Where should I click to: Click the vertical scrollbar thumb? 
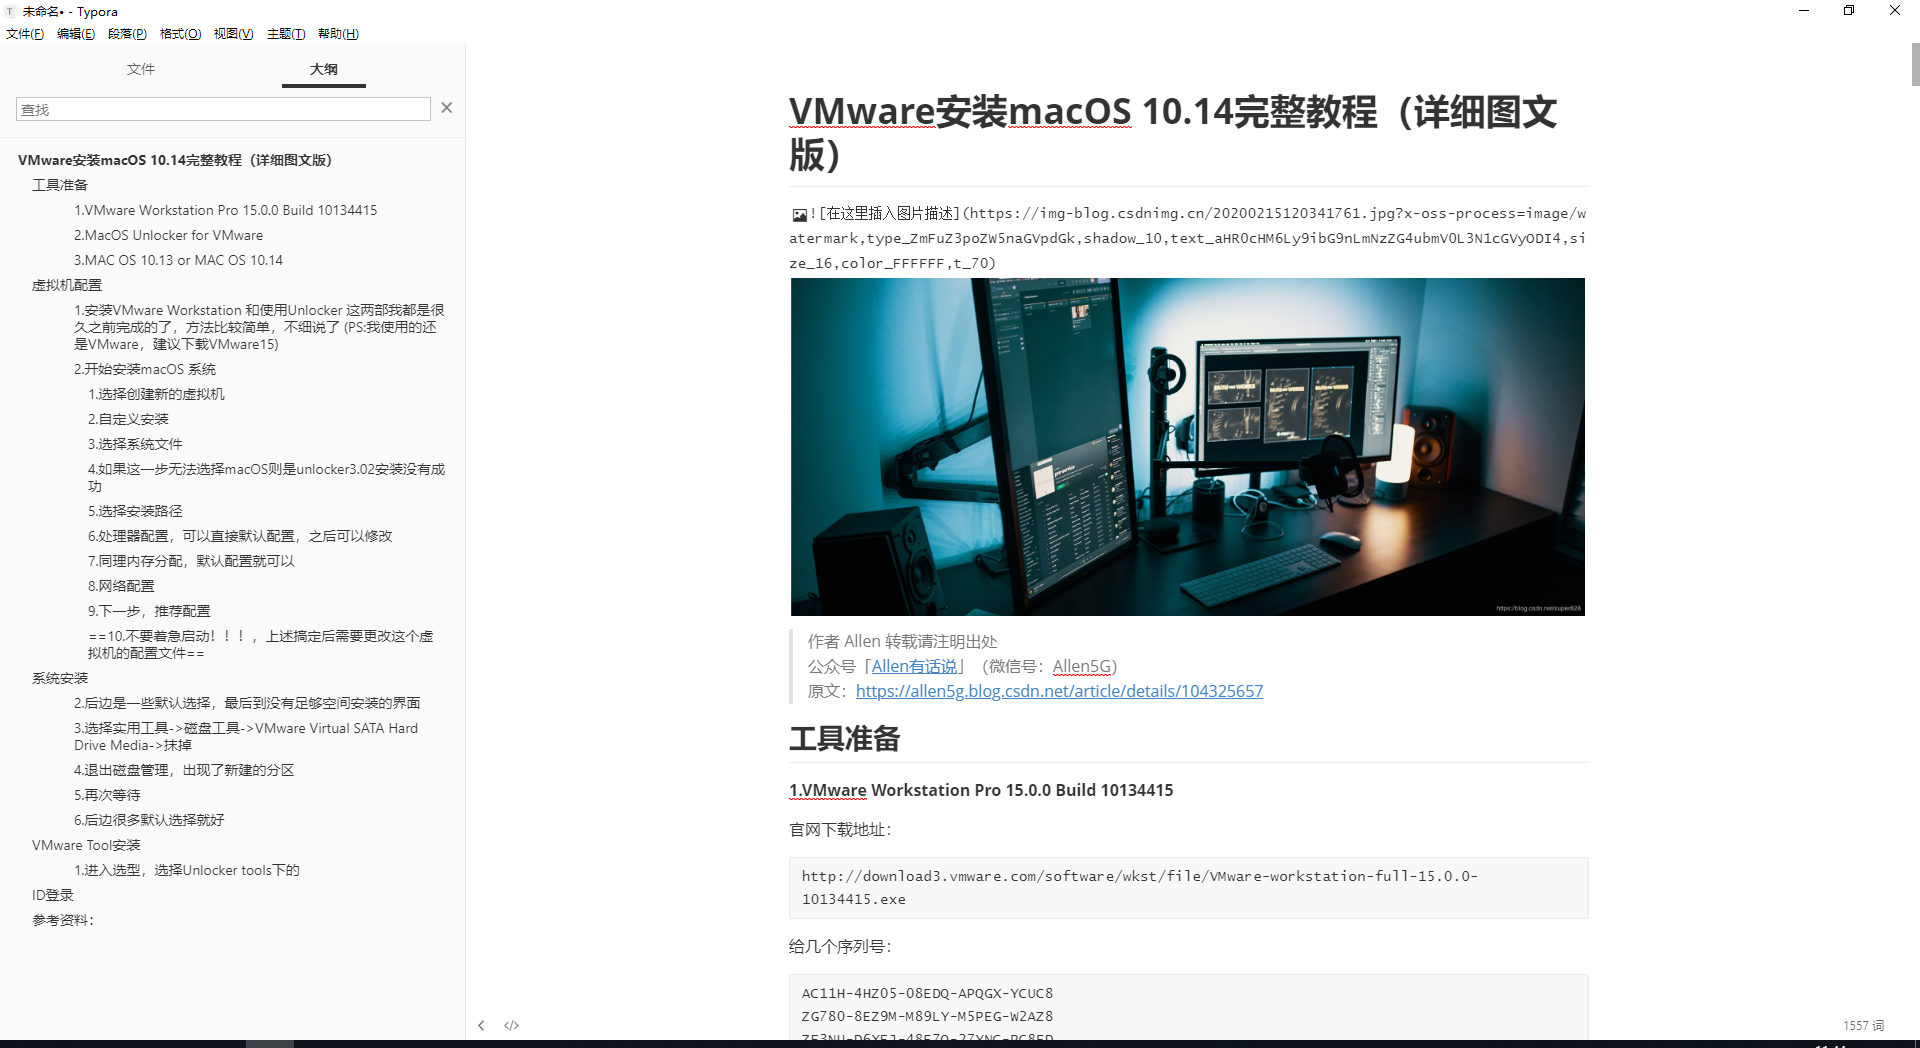click(1915, 65)
